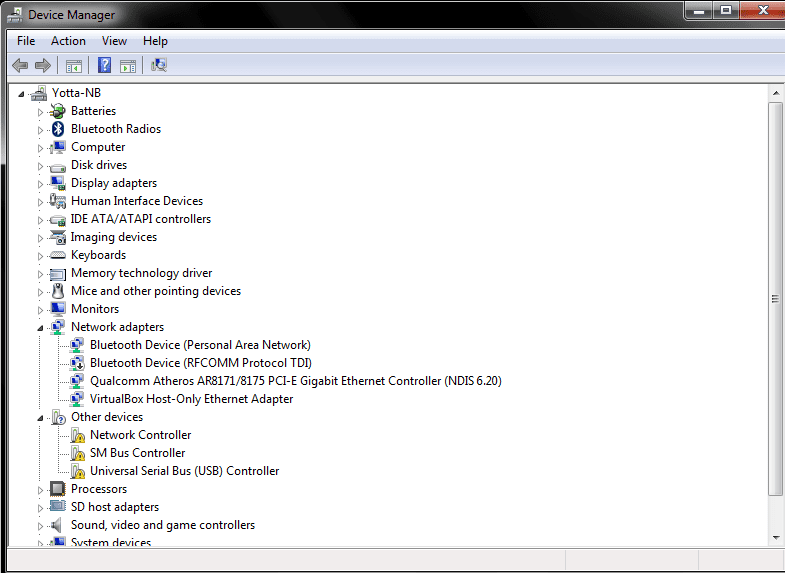Screen dimensions: 785x573
Task: Select the Monitors label
Action: click(95, 309)
